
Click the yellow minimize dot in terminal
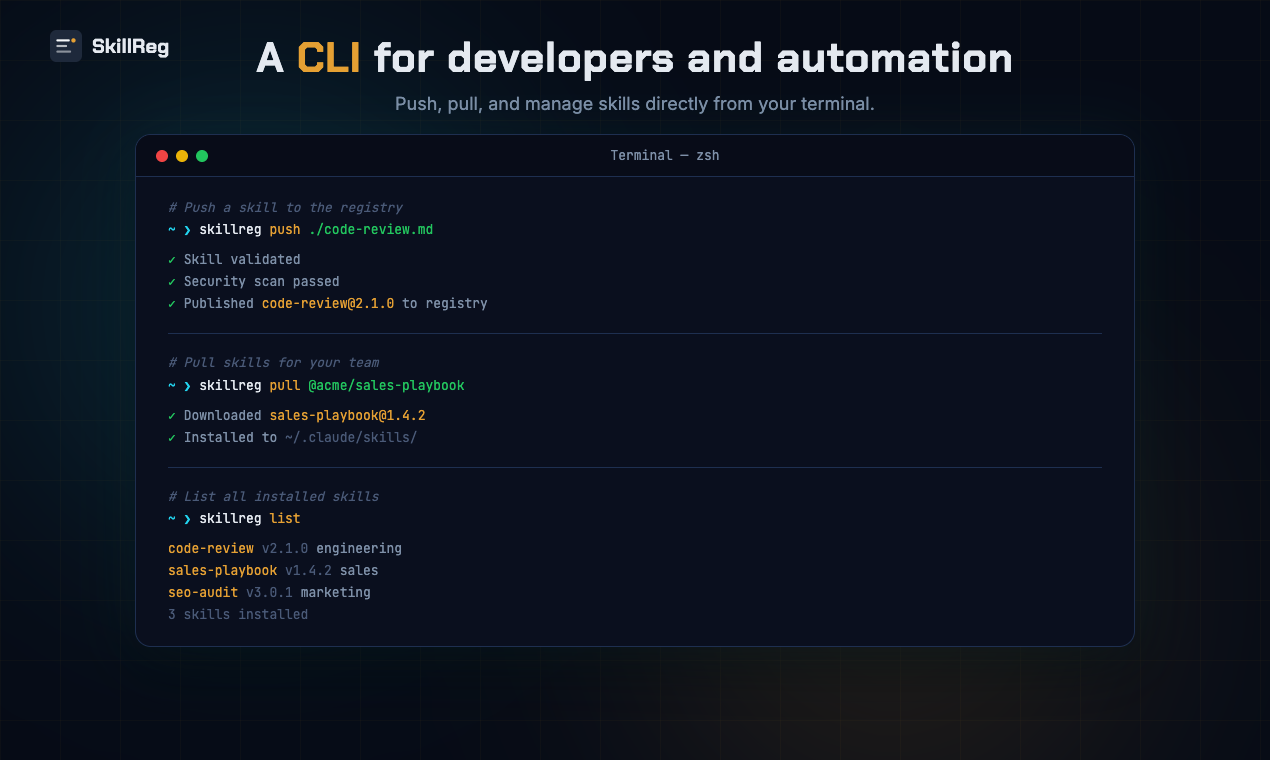coord(182,156)
